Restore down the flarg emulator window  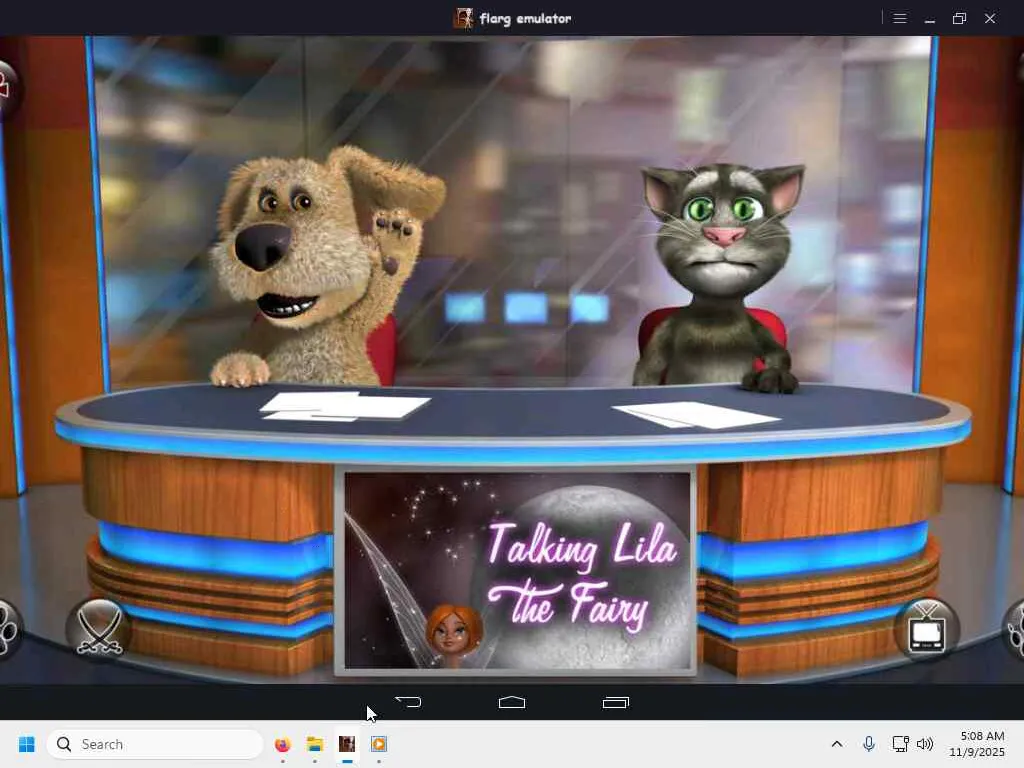(959, 18)
